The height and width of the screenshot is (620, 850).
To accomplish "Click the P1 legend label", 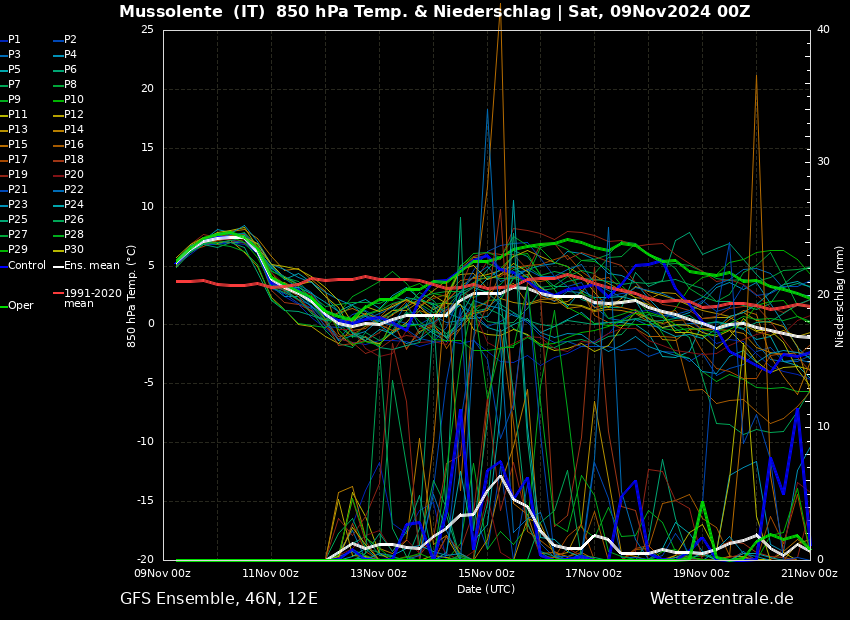I will pyautogui.click(x=14, y=40).
